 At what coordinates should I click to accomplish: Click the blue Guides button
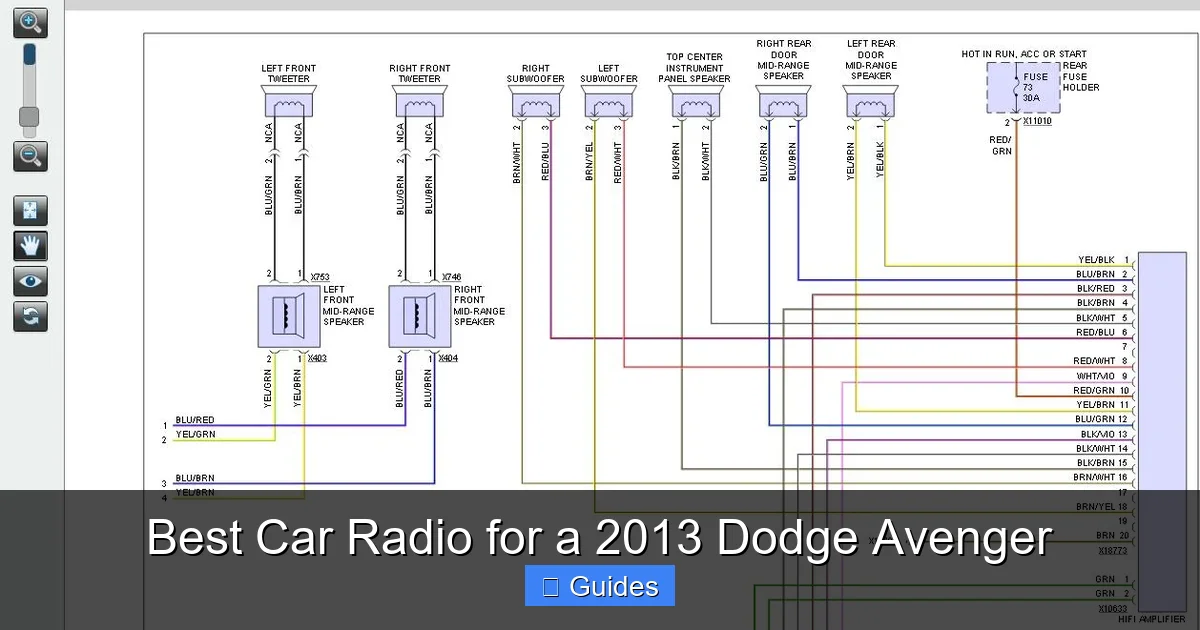pos(599,586)
